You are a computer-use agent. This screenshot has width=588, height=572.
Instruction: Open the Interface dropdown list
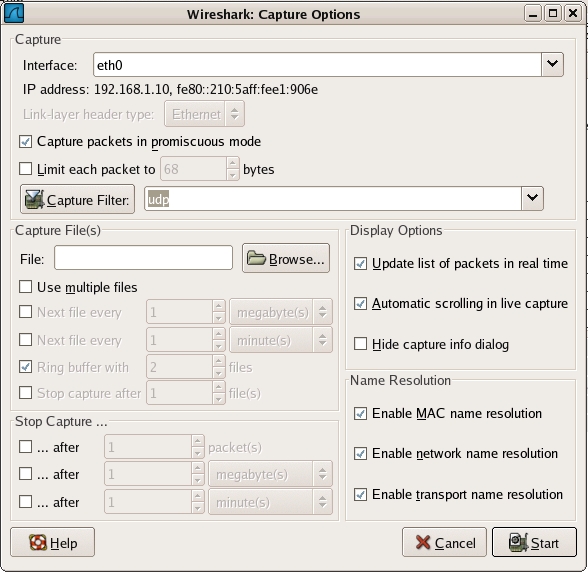point(552,65)
